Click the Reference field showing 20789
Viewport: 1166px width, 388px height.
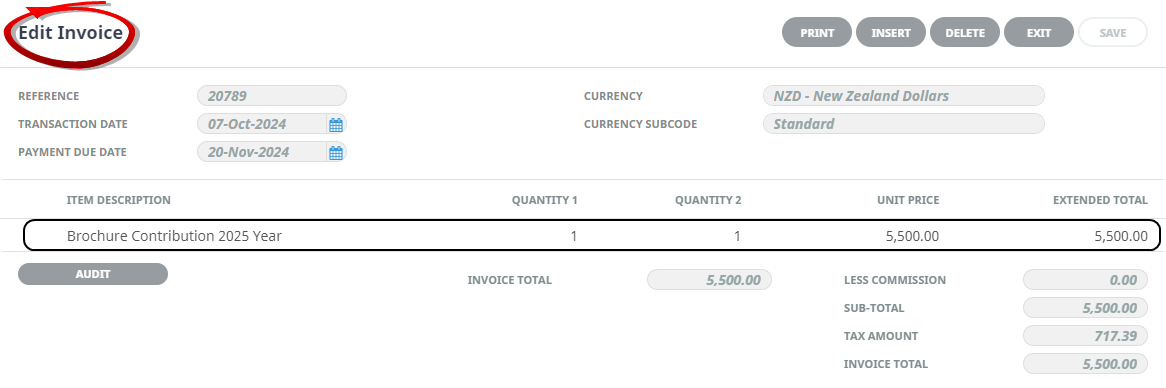(x=272, y=96)
